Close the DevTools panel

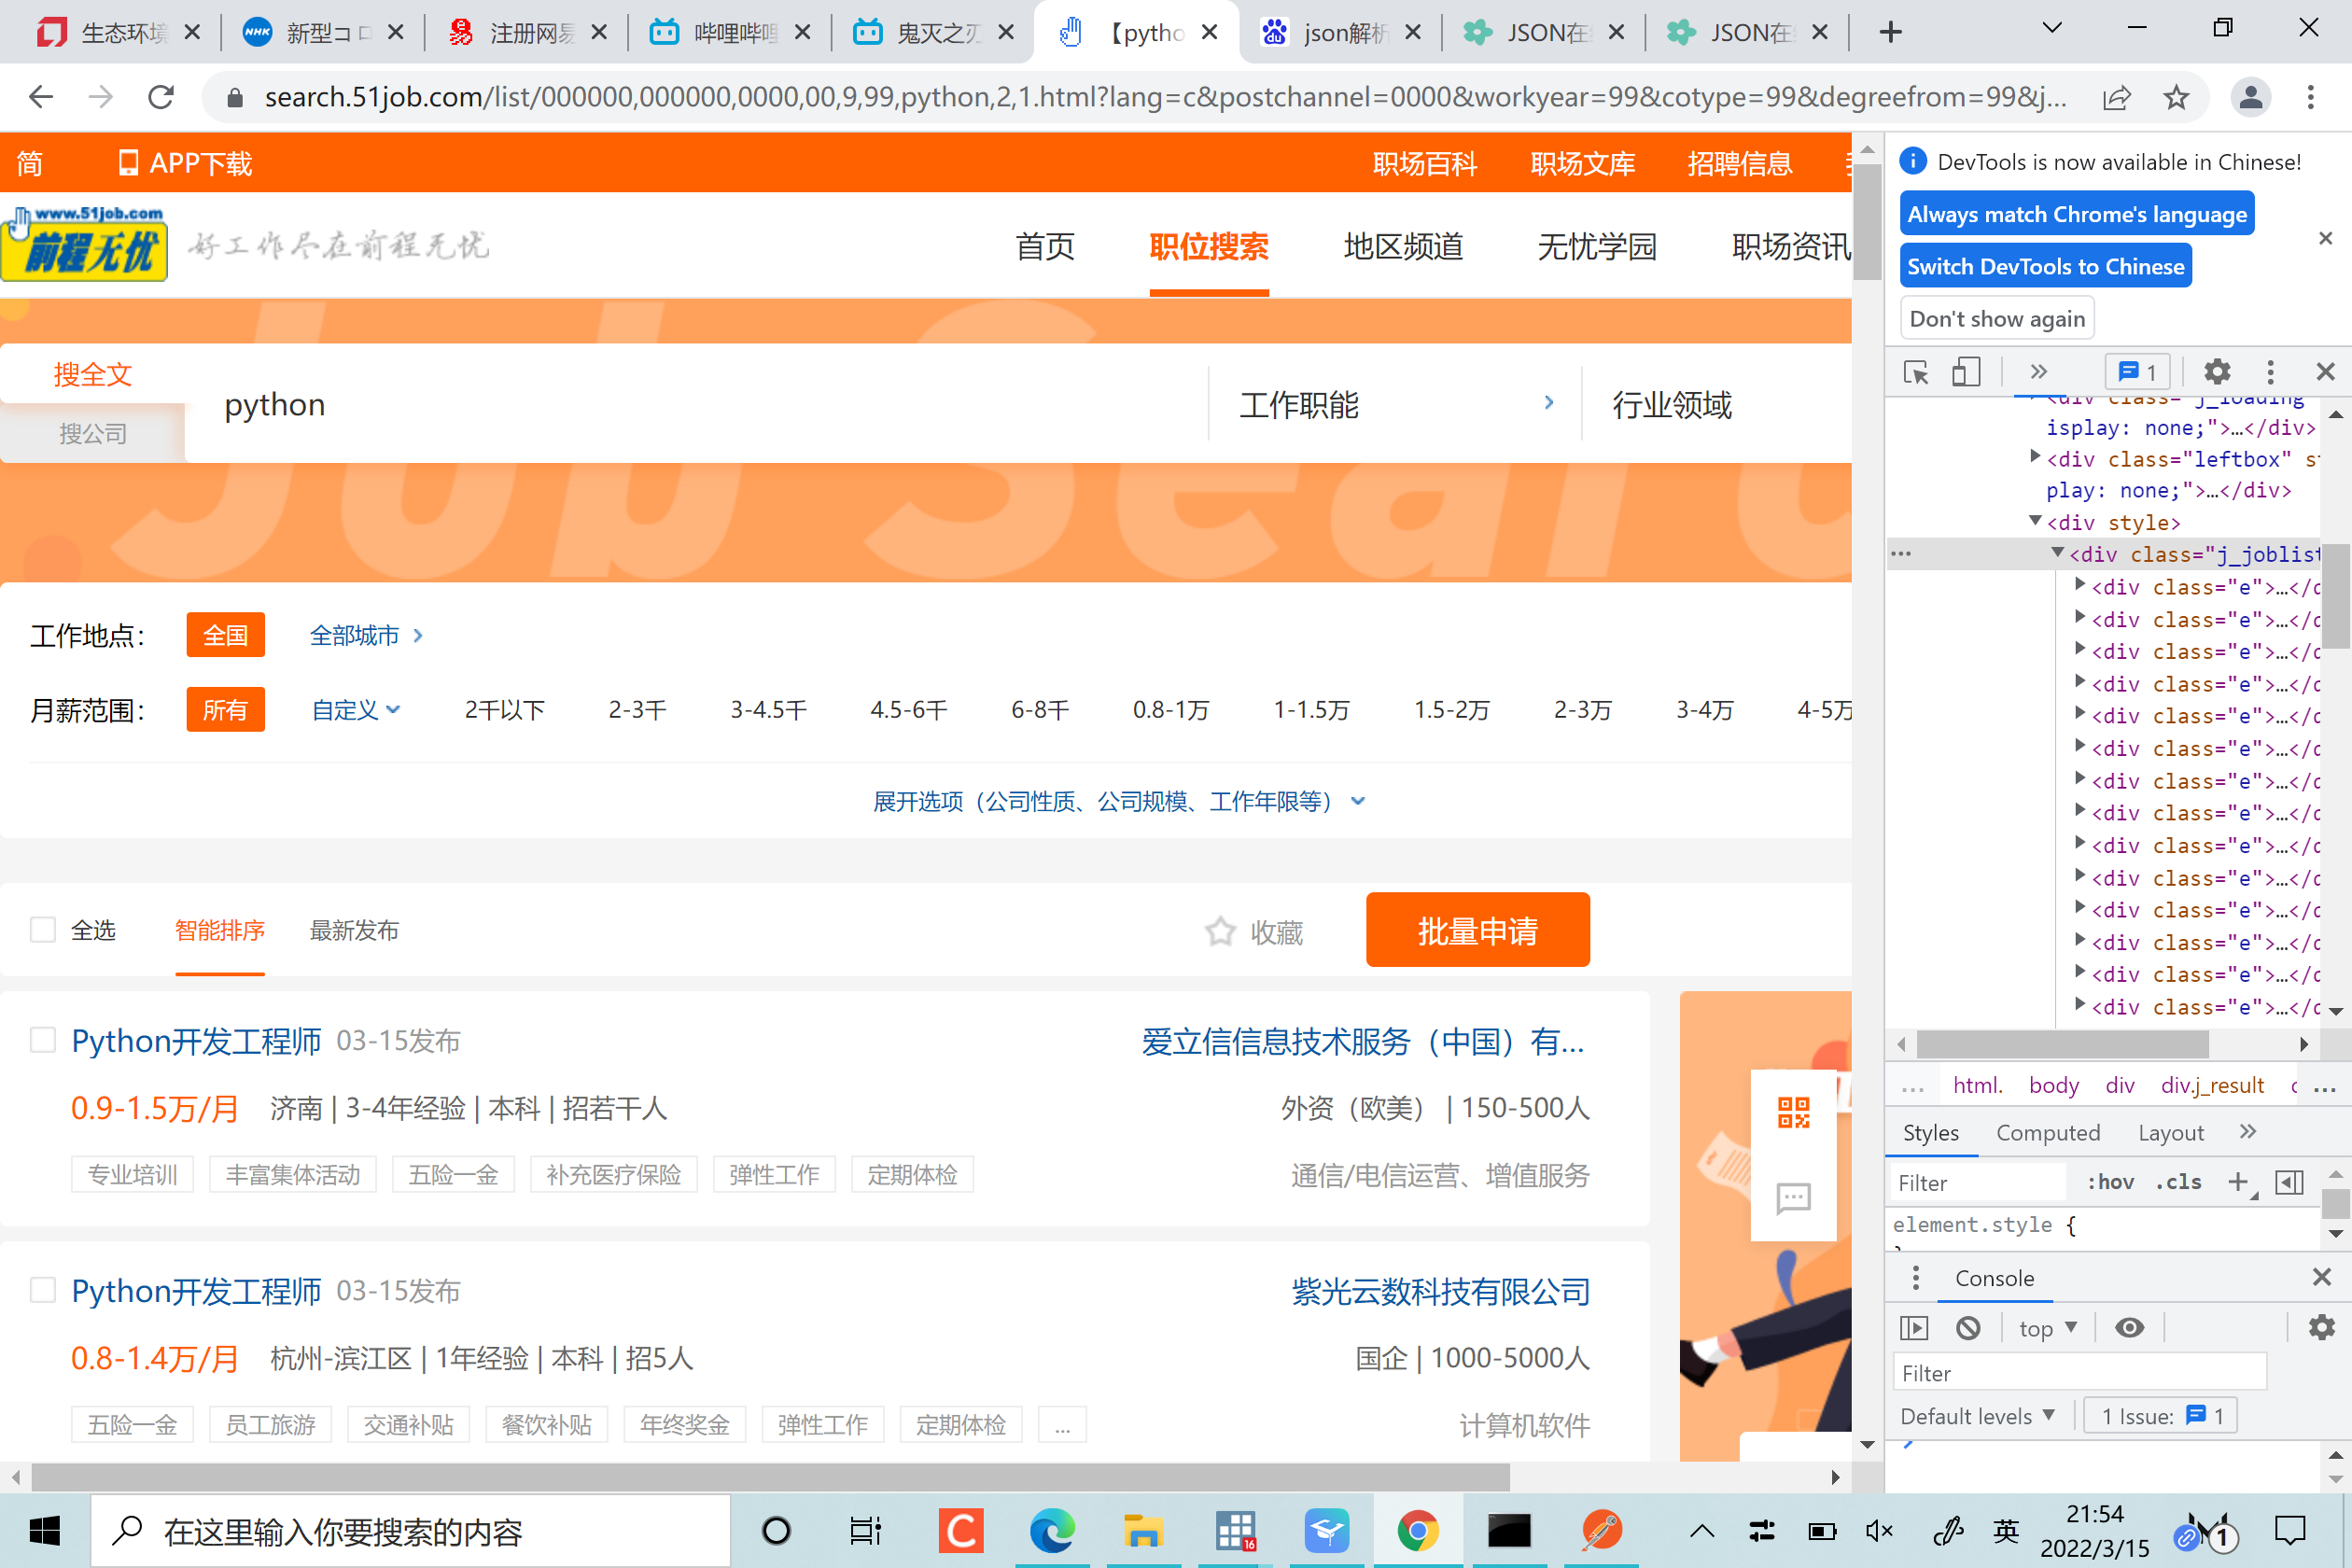point(2325,372)
